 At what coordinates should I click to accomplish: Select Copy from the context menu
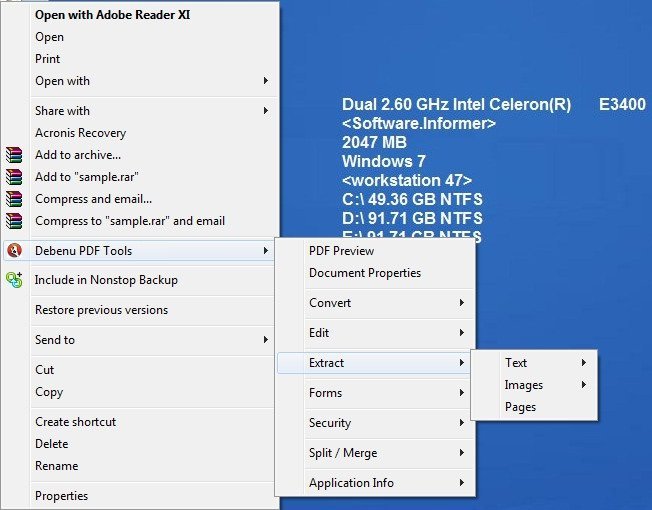pyautogui.click(x=140, y=392)
